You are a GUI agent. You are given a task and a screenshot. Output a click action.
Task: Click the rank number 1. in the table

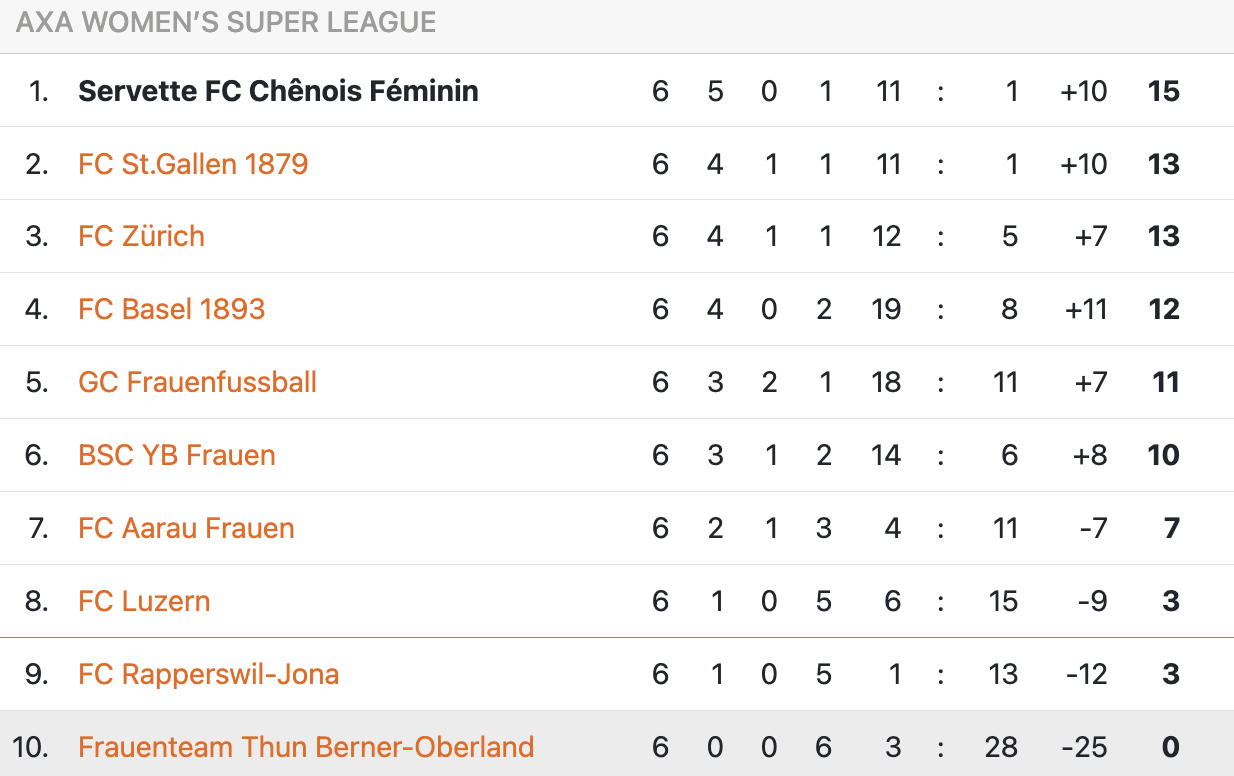point(38,91)
